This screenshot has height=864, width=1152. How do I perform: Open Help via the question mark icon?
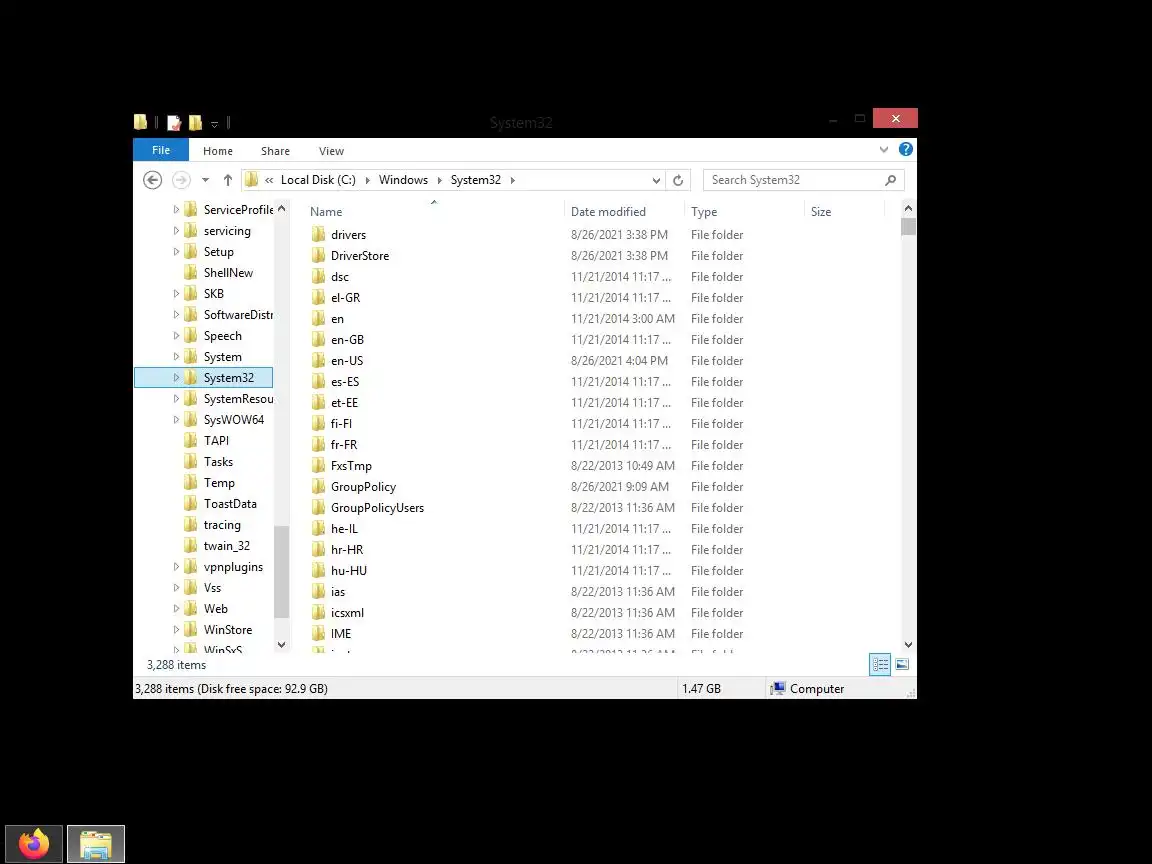click(x=906, y=149)
